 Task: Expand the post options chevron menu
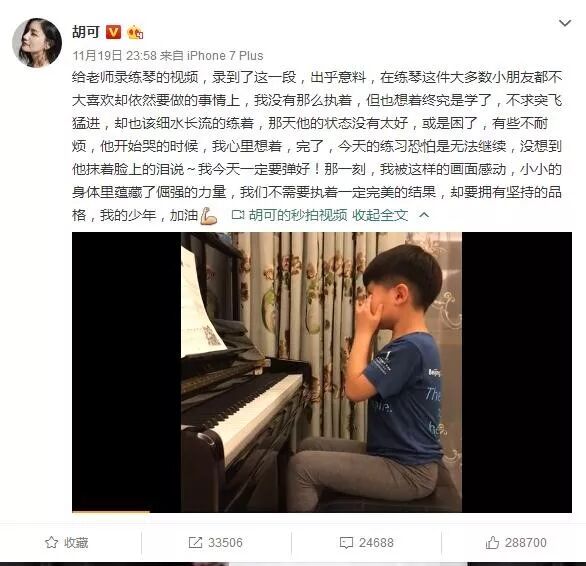click(565, 23)
